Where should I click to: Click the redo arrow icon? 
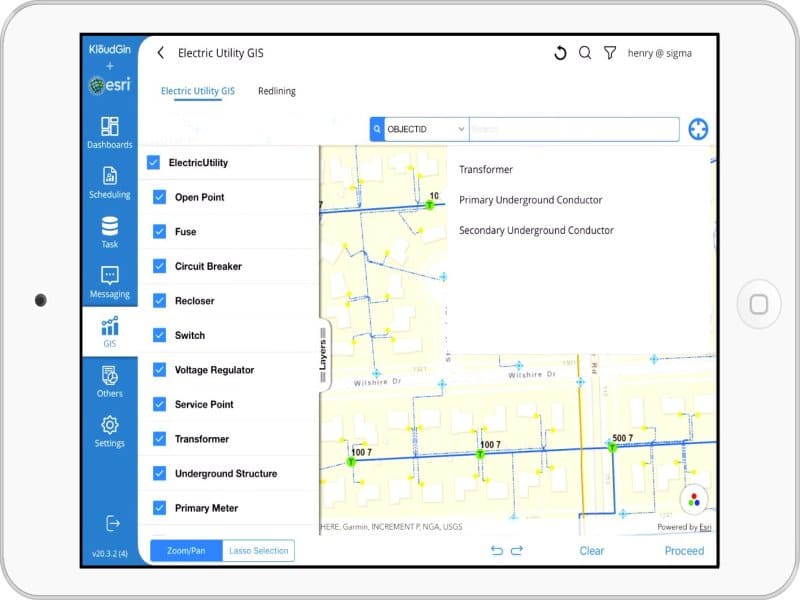pyautogui.click(x=517, y=551)
